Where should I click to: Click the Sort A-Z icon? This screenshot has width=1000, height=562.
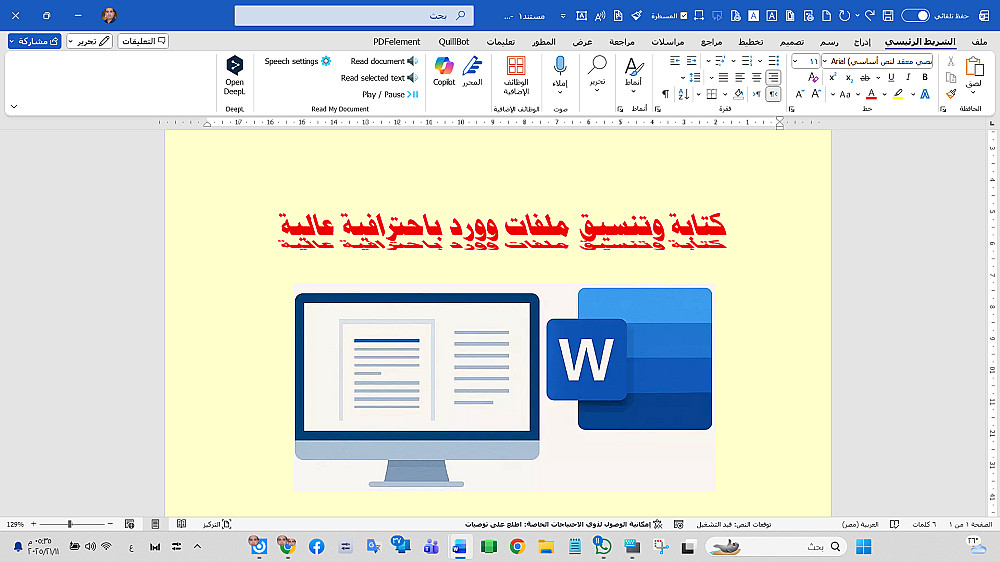(684, 94)
